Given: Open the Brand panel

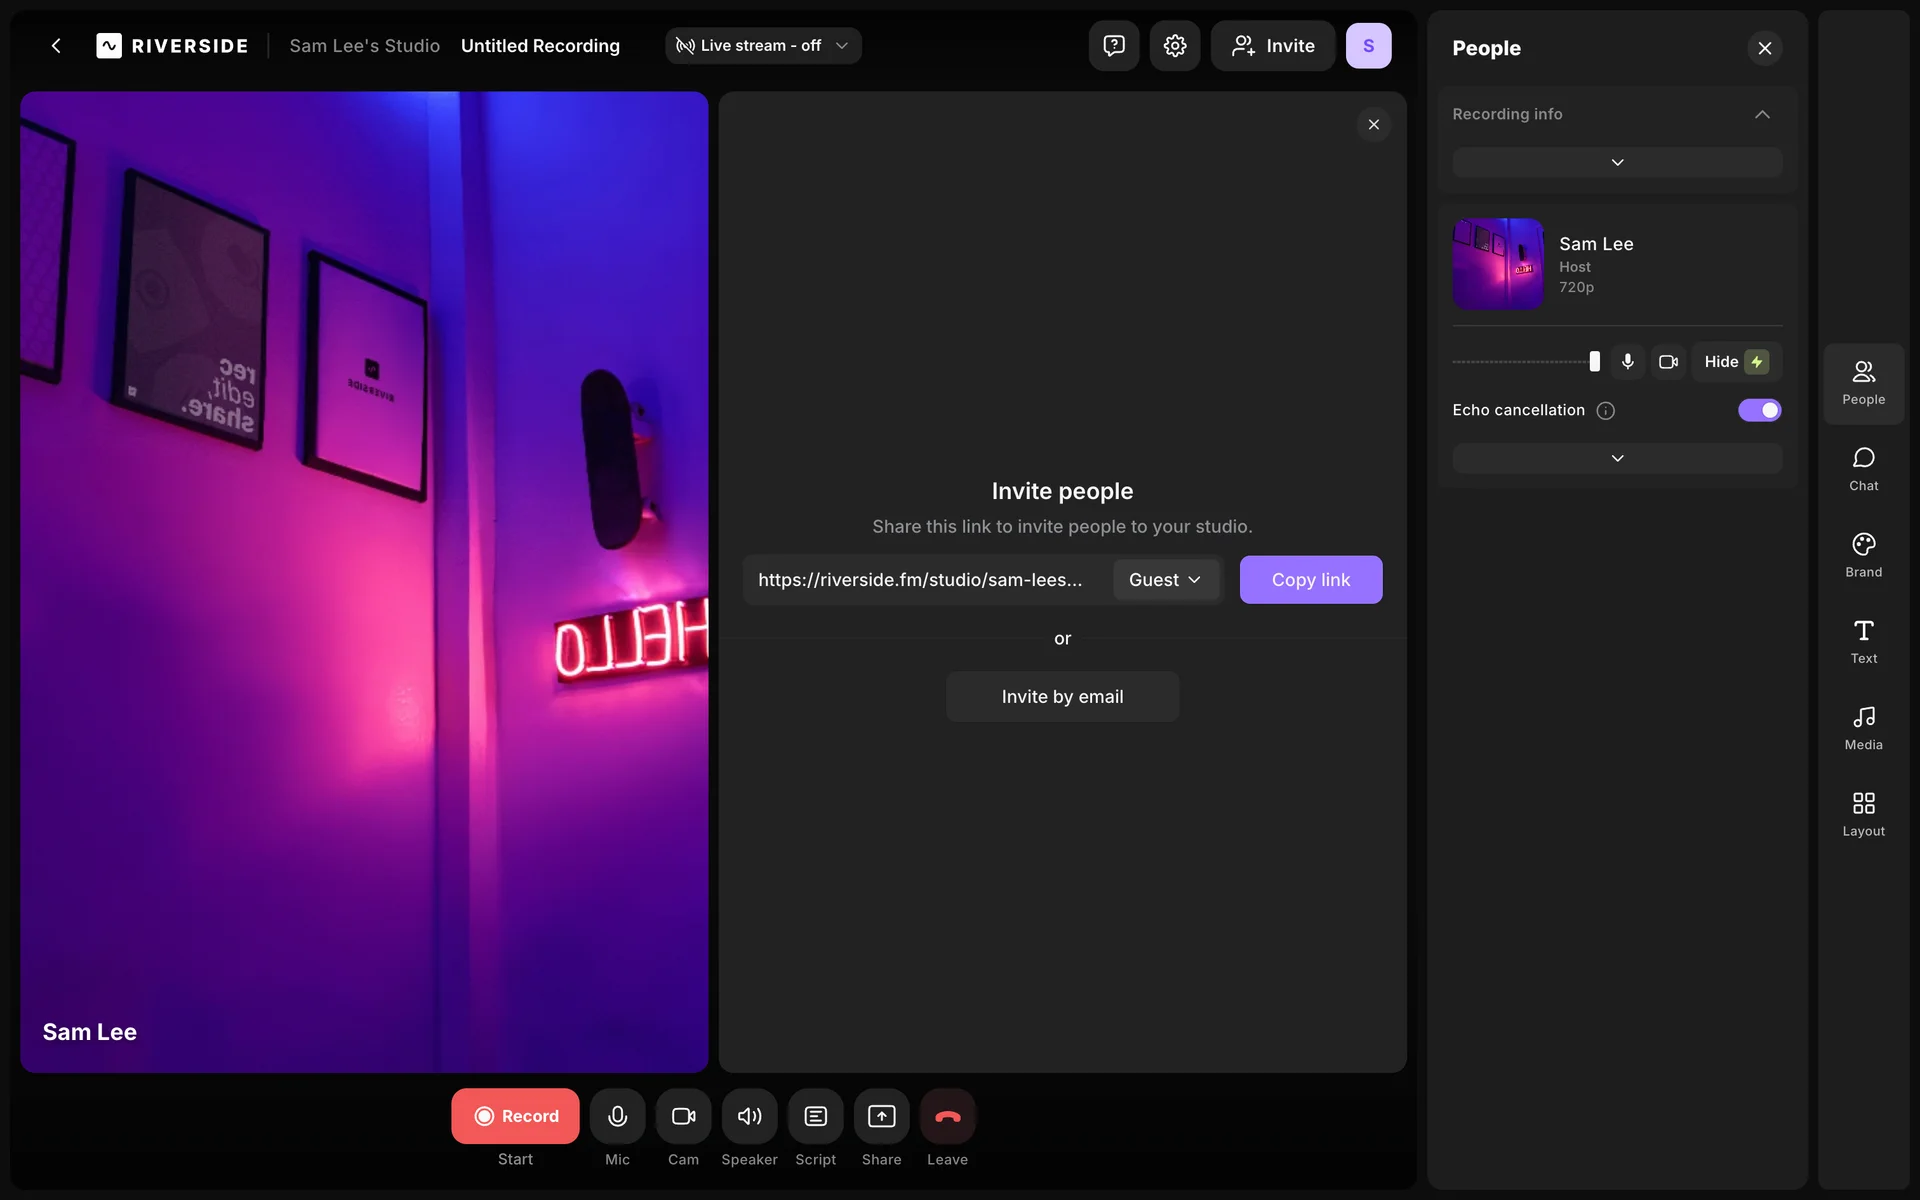Looking at the screenshot, I should click(x=1863, y=555).
